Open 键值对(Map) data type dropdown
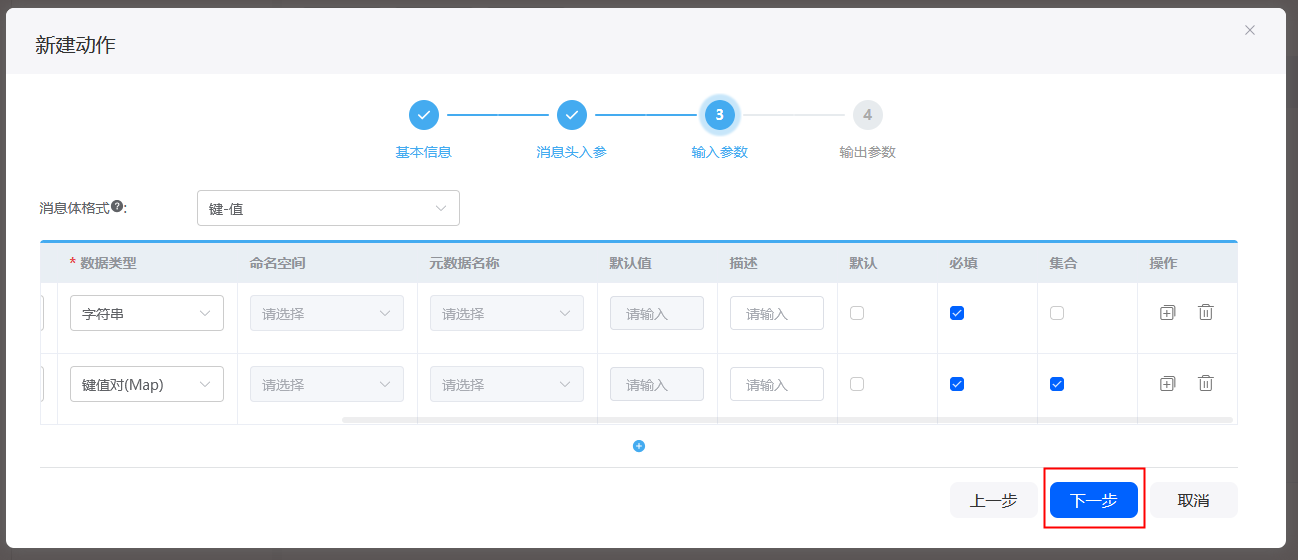The height and width of the screenshot is (560, 1298). pyautogui.click(x=147, y=384)
